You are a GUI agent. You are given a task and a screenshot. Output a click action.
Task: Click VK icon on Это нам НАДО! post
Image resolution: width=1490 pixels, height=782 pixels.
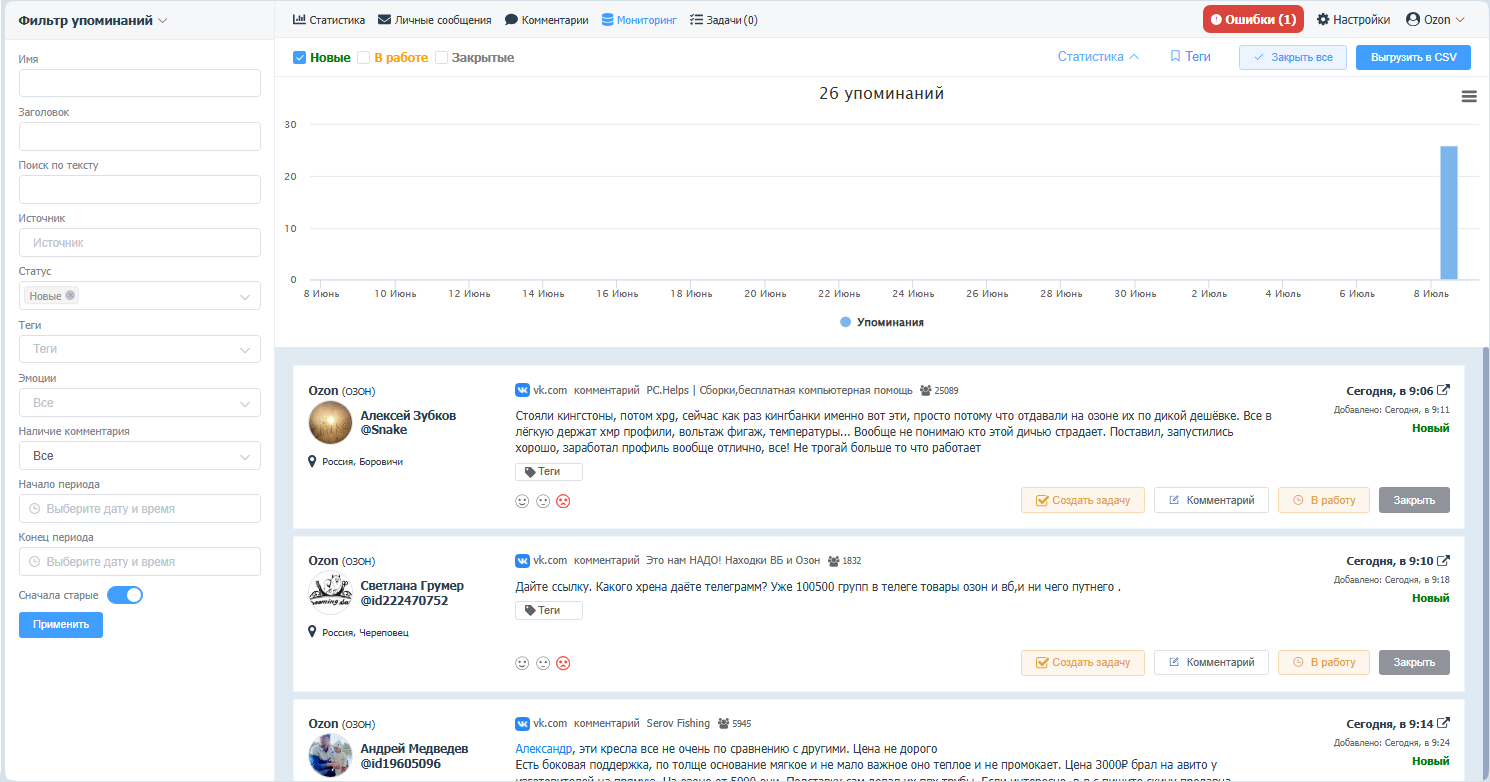point(522,560)
